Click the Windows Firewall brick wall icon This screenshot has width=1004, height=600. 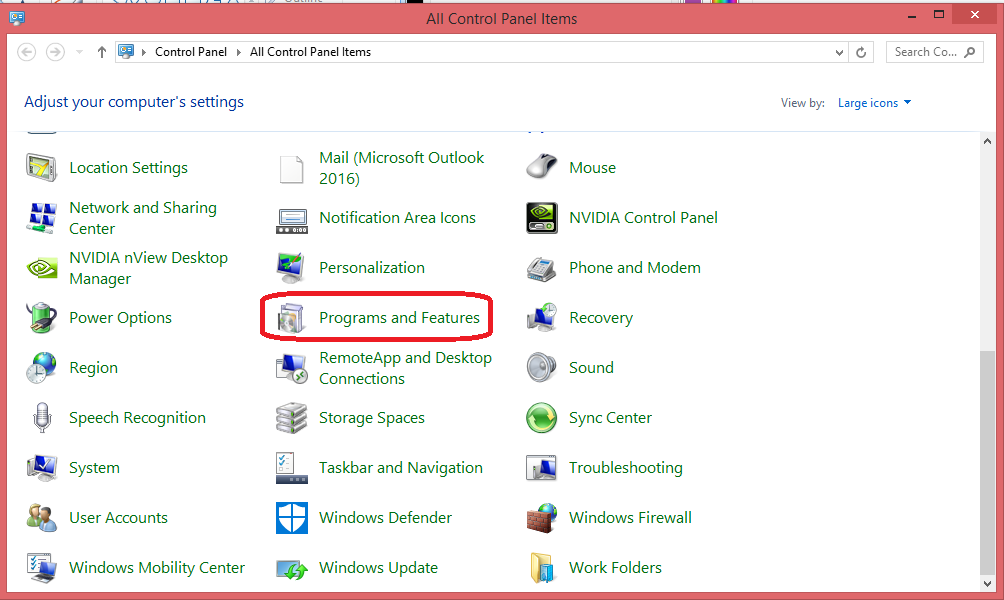pos(541,518)
